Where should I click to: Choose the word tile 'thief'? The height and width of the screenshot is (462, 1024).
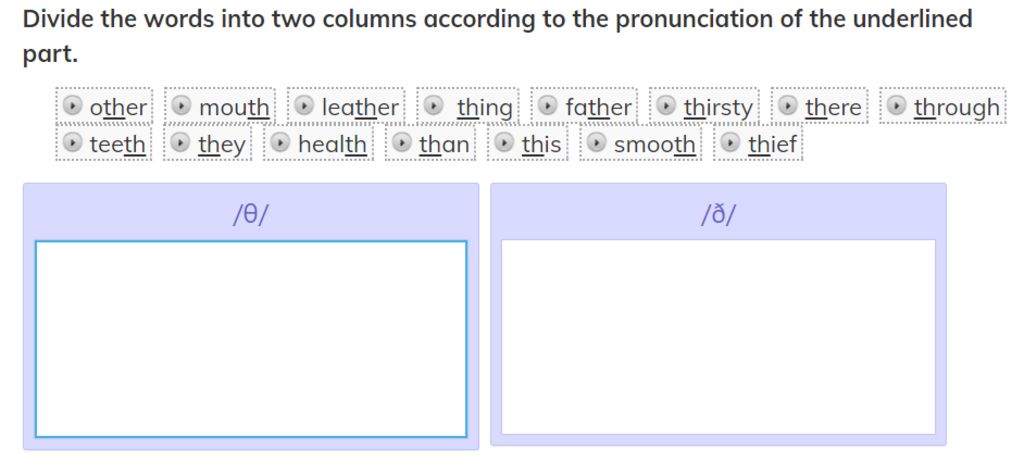(773, 145)
